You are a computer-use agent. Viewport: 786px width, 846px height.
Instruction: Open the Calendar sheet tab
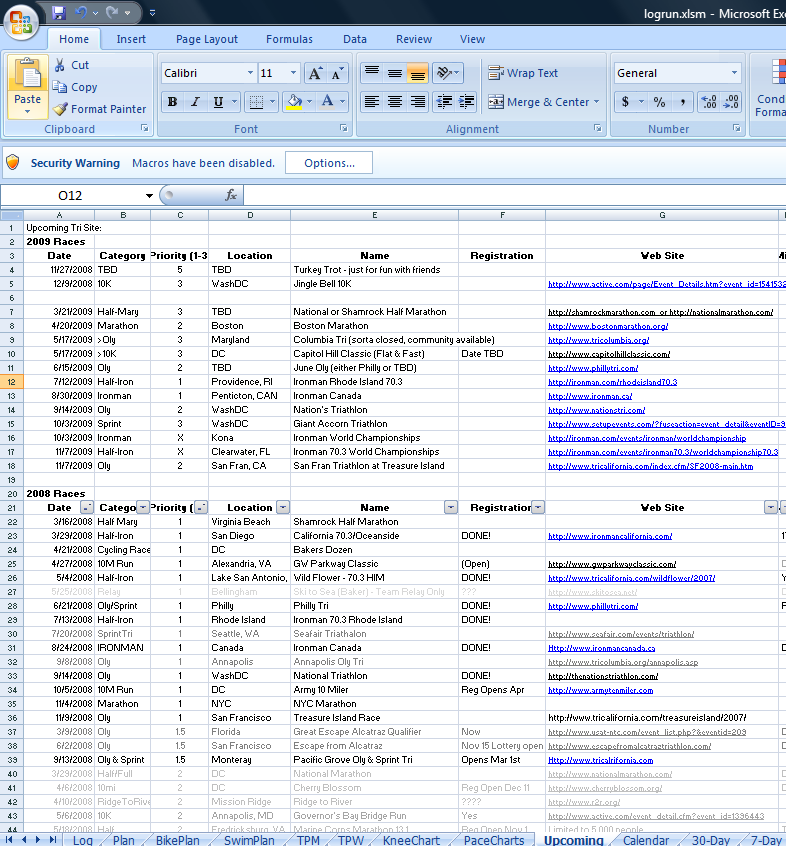coord(646,840)
